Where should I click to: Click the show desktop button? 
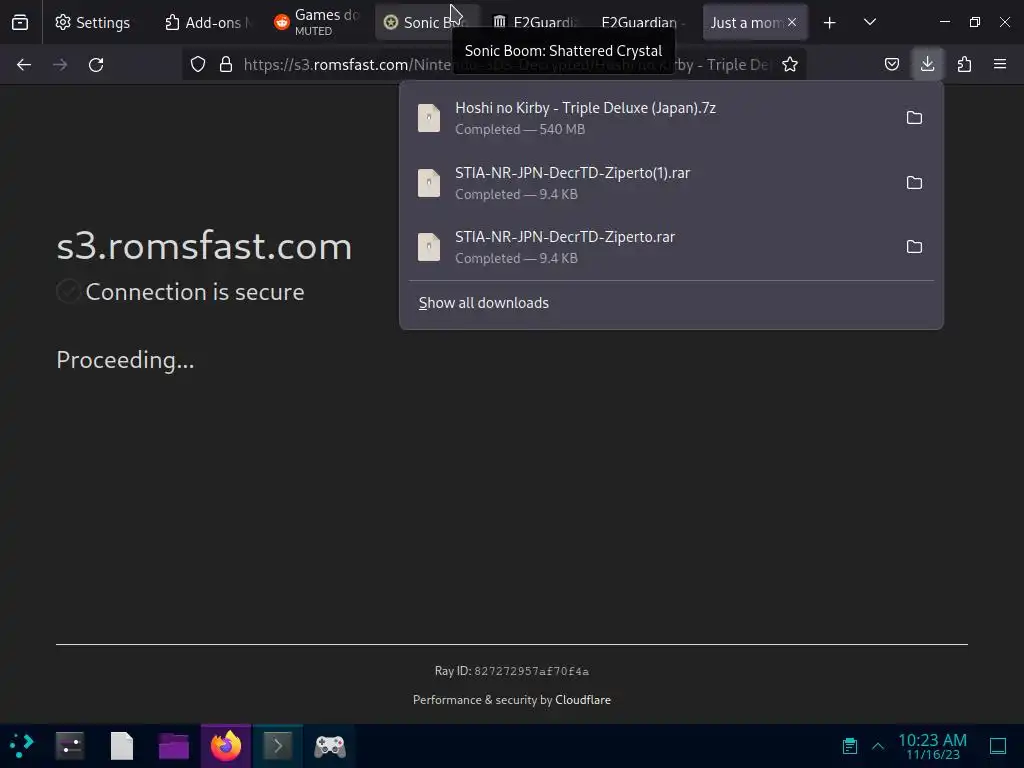[x=998, y=746]
